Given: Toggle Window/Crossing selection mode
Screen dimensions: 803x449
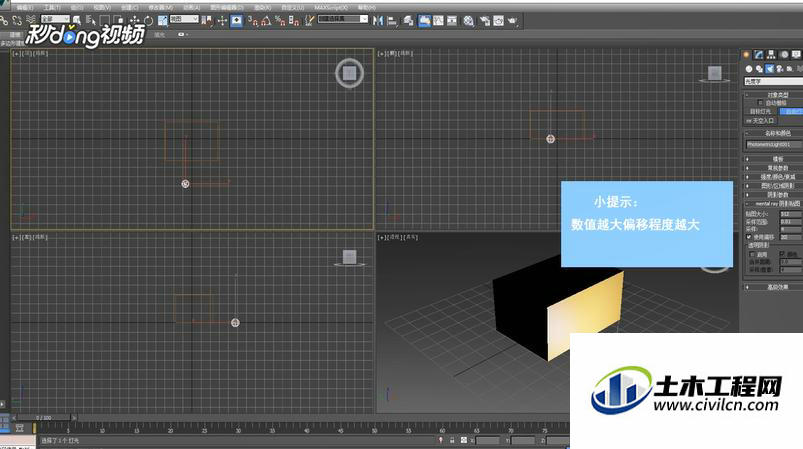Looking at the screenshot, I should [119, 20].
